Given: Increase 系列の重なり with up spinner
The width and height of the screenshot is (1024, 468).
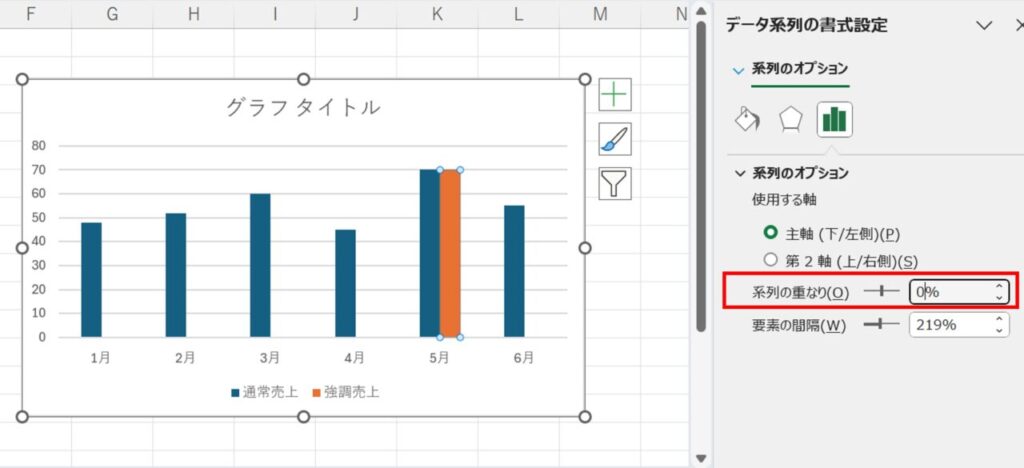Looking at the screenshot, I should point(999,287).
